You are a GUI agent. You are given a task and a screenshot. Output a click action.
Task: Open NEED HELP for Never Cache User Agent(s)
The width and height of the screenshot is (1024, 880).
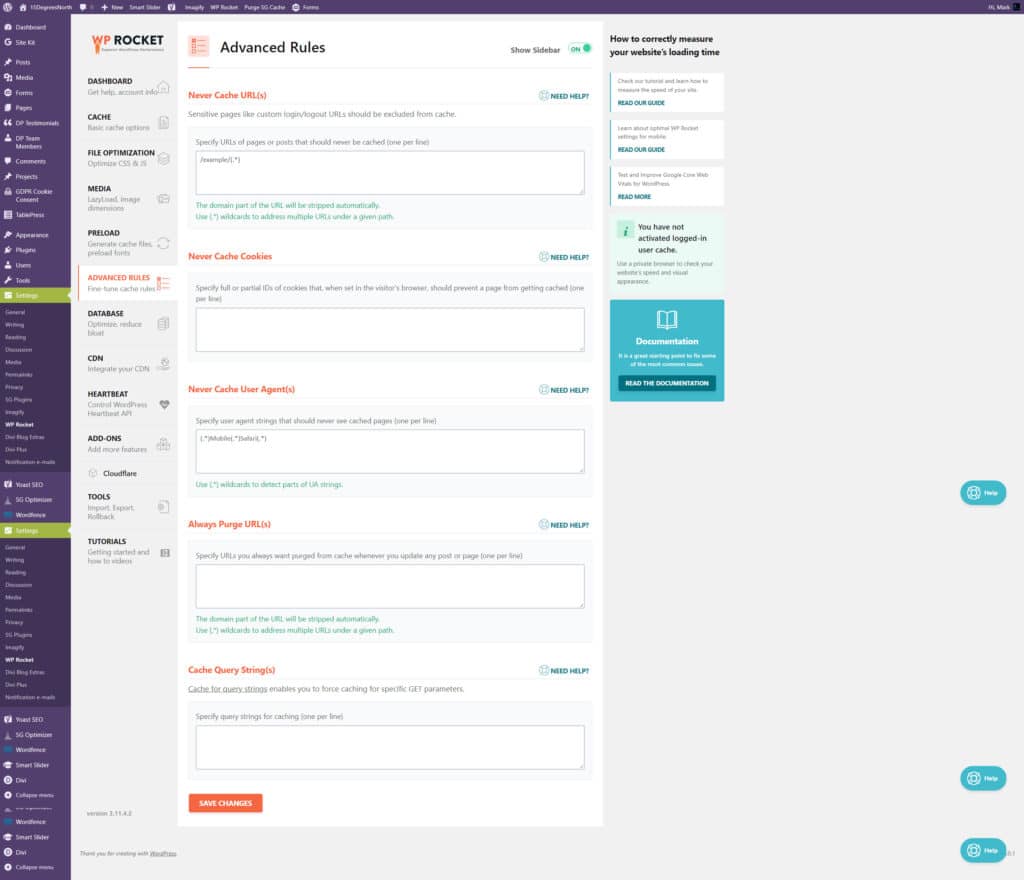click(564, 390)
